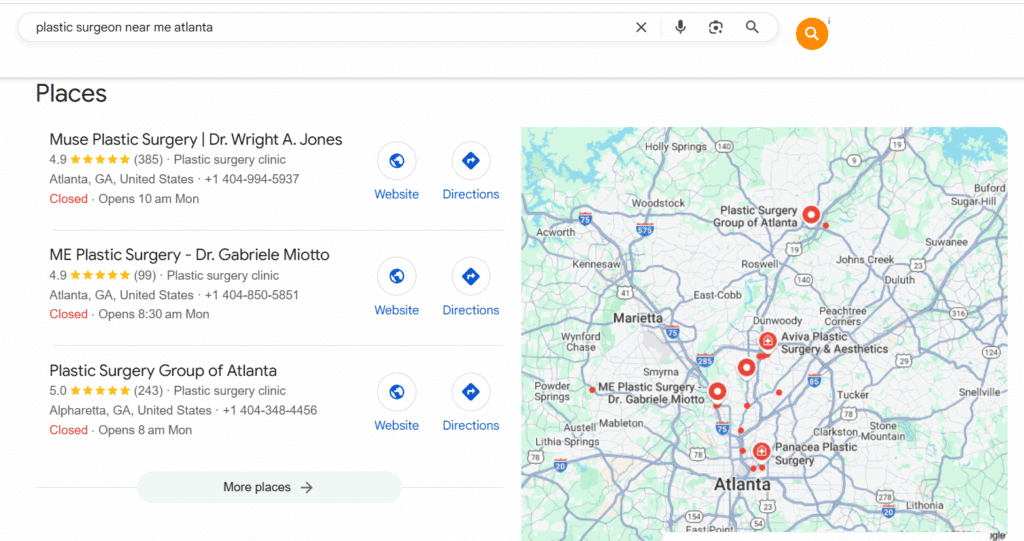1024x541 pixels.
Task: Open the Plastic Surgery Group of Atlanta listing title
Action: point(163,370)
